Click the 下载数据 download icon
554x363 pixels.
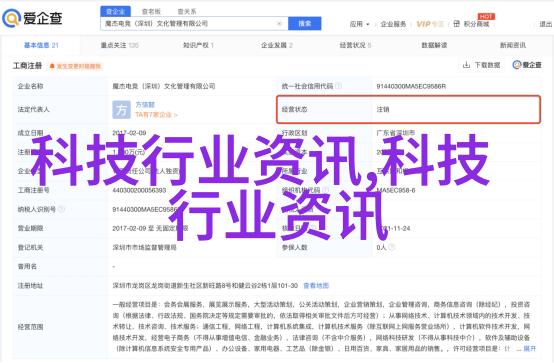[x=466, y=65]
